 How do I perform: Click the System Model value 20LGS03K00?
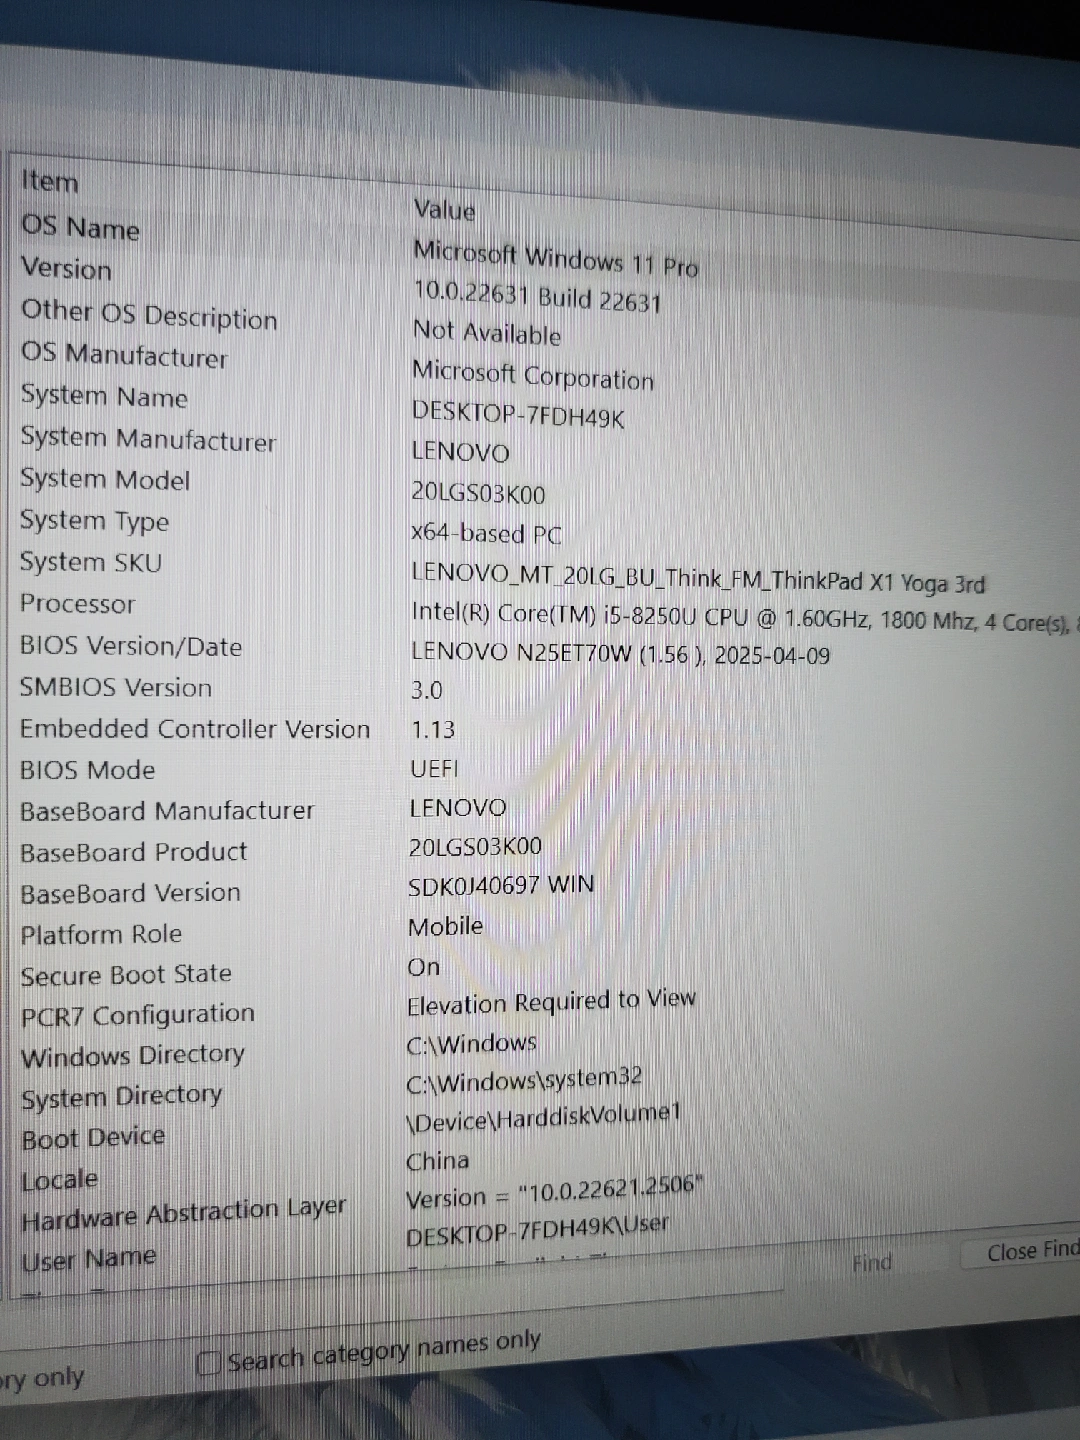(x=478, y=493)
